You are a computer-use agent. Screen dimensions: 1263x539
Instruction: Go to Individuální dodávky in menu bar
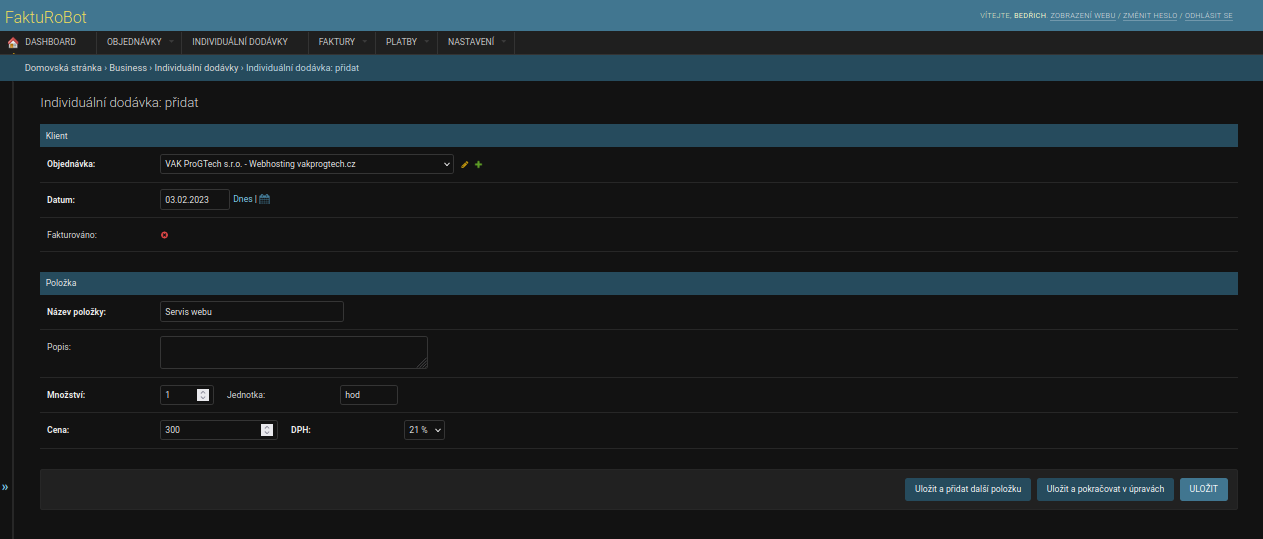[x=240, y=42]
